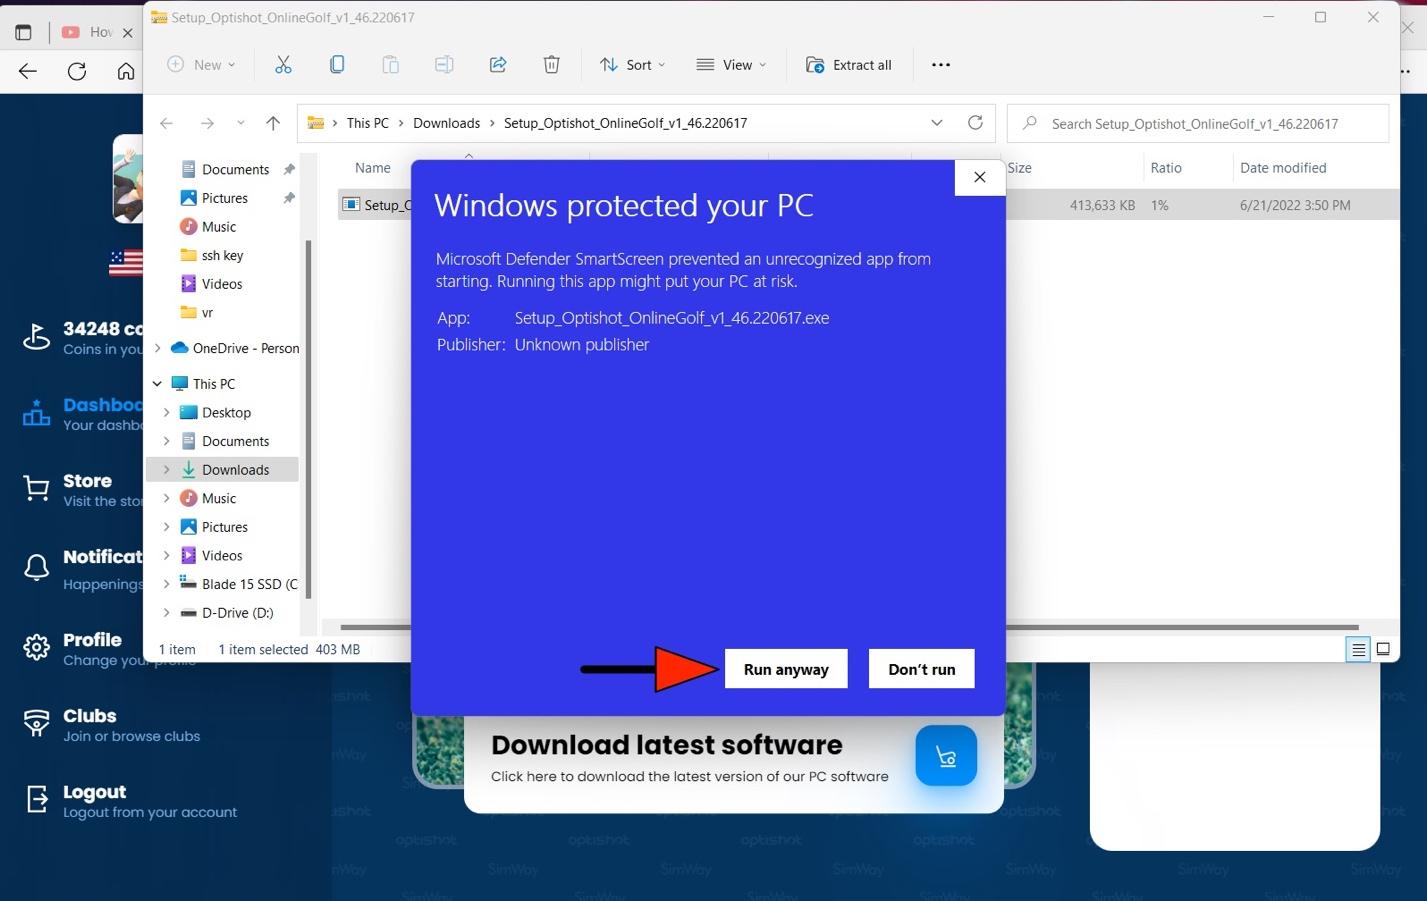1427x901 pixels.
Task: Click This PC in the address breadcrumb
Action: click(x=367, y=123)
